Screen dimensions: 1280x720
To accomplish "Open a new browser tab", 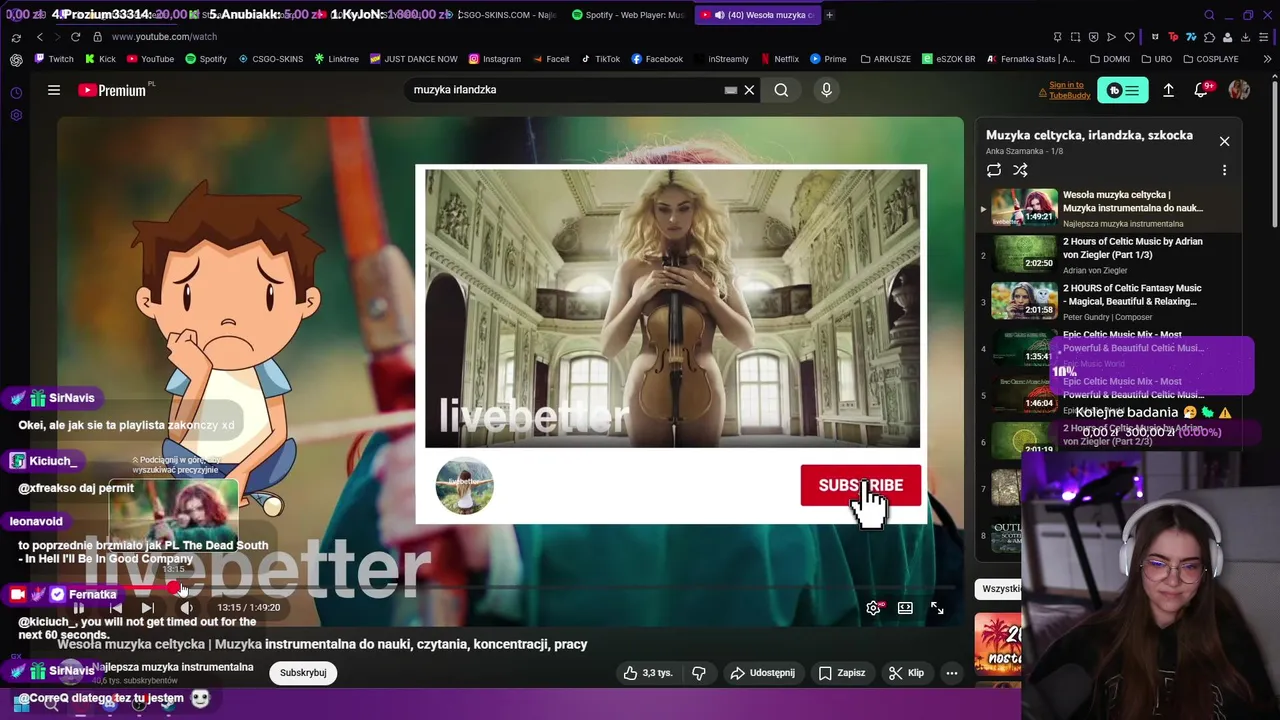I will (830, 15).
